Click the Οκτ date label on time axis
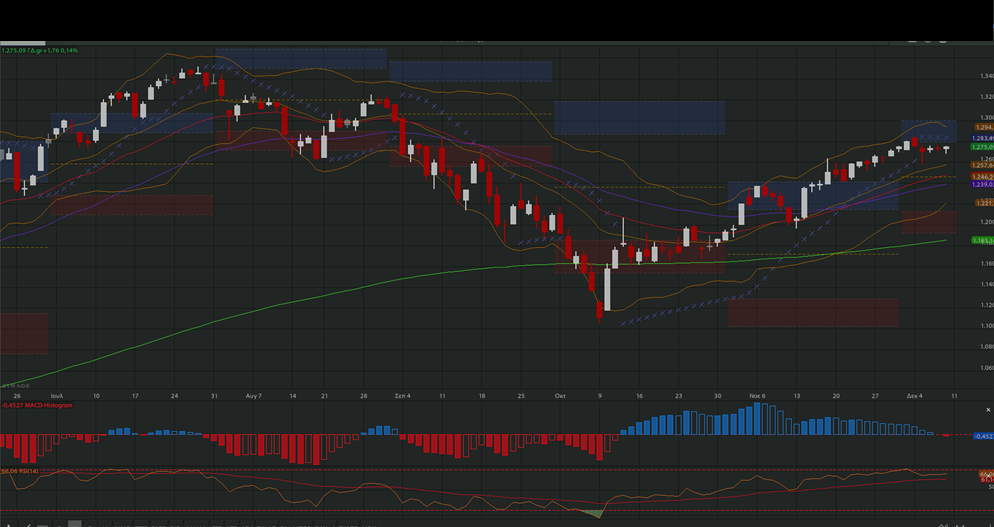 tap(560, 396)
